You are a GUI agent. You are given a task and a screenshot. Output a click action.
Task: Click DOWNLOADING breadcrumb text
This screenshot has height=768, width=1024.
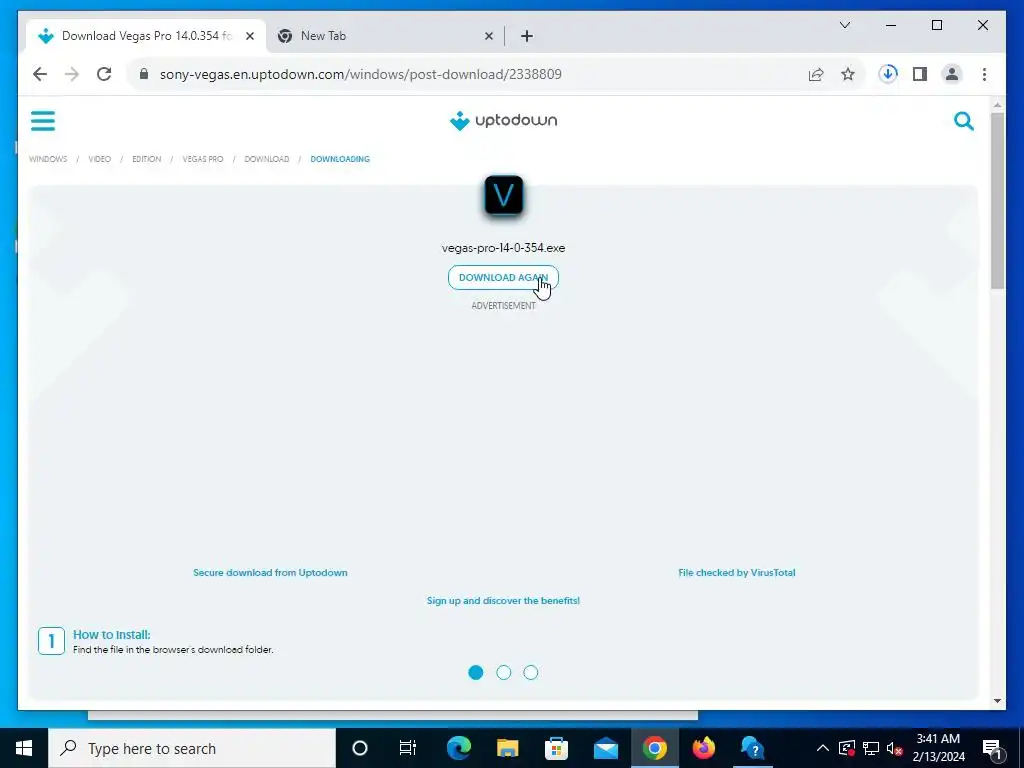click(x=340, y=159)
